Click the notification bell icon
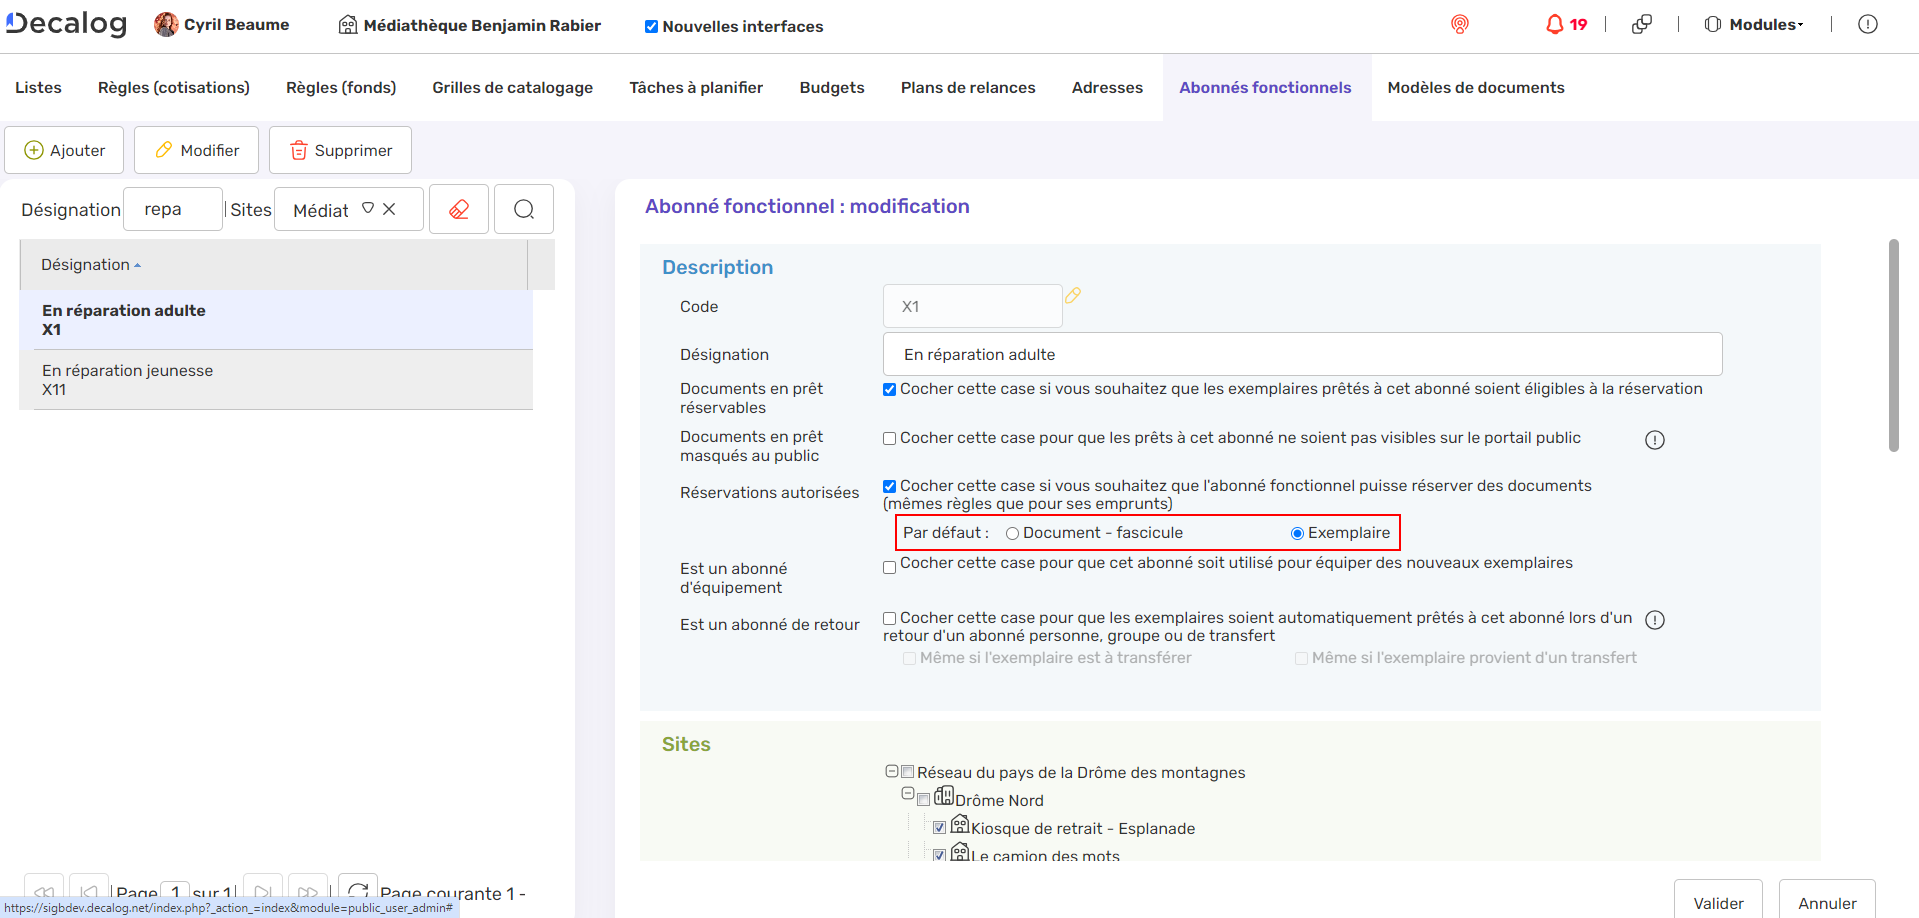The width and height of the screenshot is (1919, 918). pyautogui.click(x=1554, y=24)
